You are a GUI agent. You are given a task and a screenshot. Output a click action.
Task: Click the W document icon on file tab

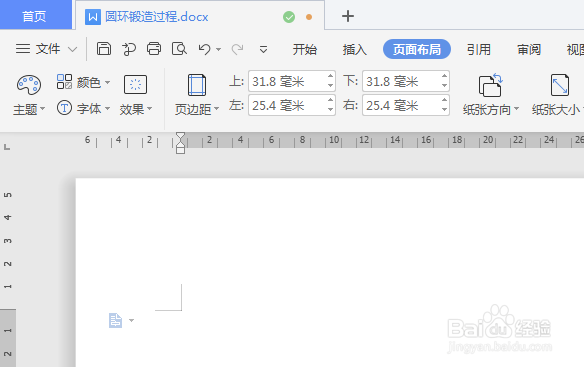pos(93,17)
